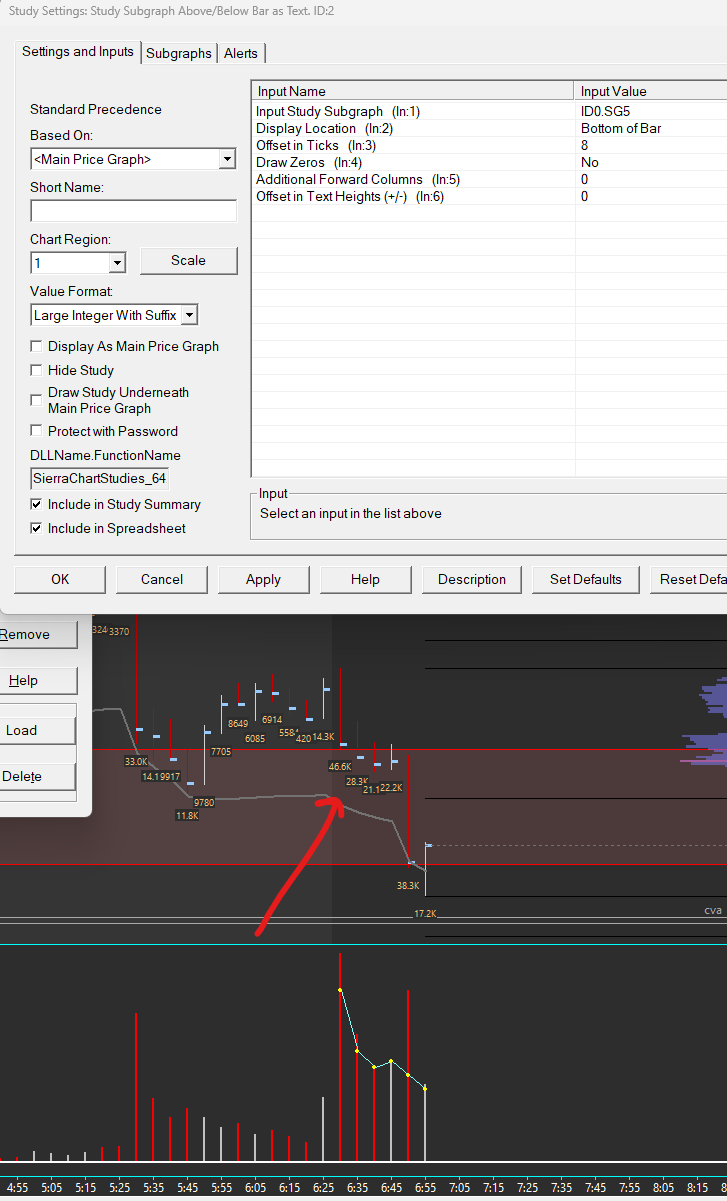Select the Offset in Ticks input row

click(489, 145)
